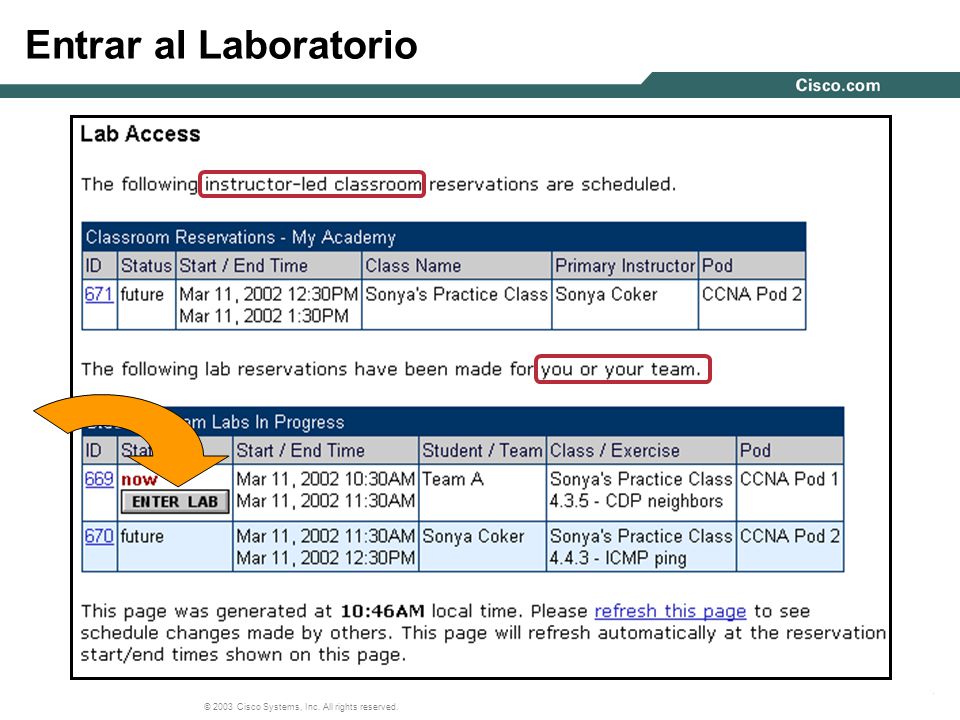The height and width of the screenshot is (720, 960).
Task: Click 'future' status in reservation 671 row
Action: click(142, 294)
